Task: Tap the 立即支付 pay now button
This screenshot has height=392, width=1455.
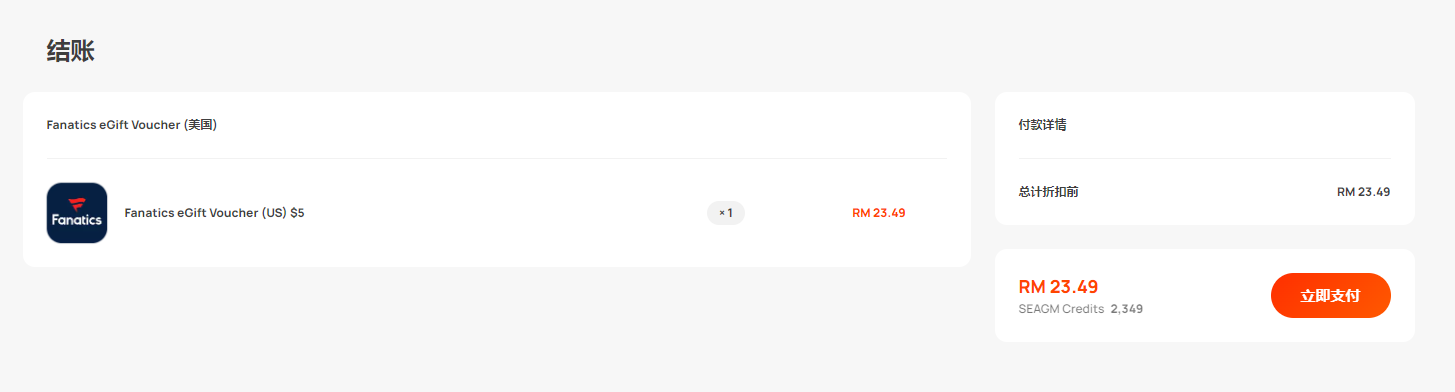Action: click(1330, 295)
